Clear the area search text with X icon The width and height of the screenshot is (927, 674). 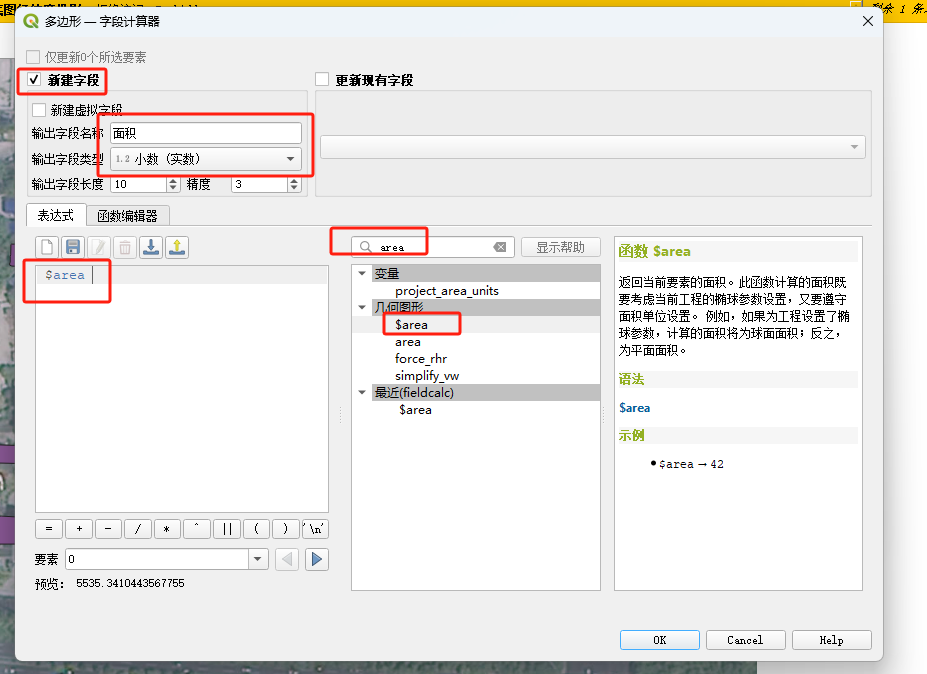[500, 247]
